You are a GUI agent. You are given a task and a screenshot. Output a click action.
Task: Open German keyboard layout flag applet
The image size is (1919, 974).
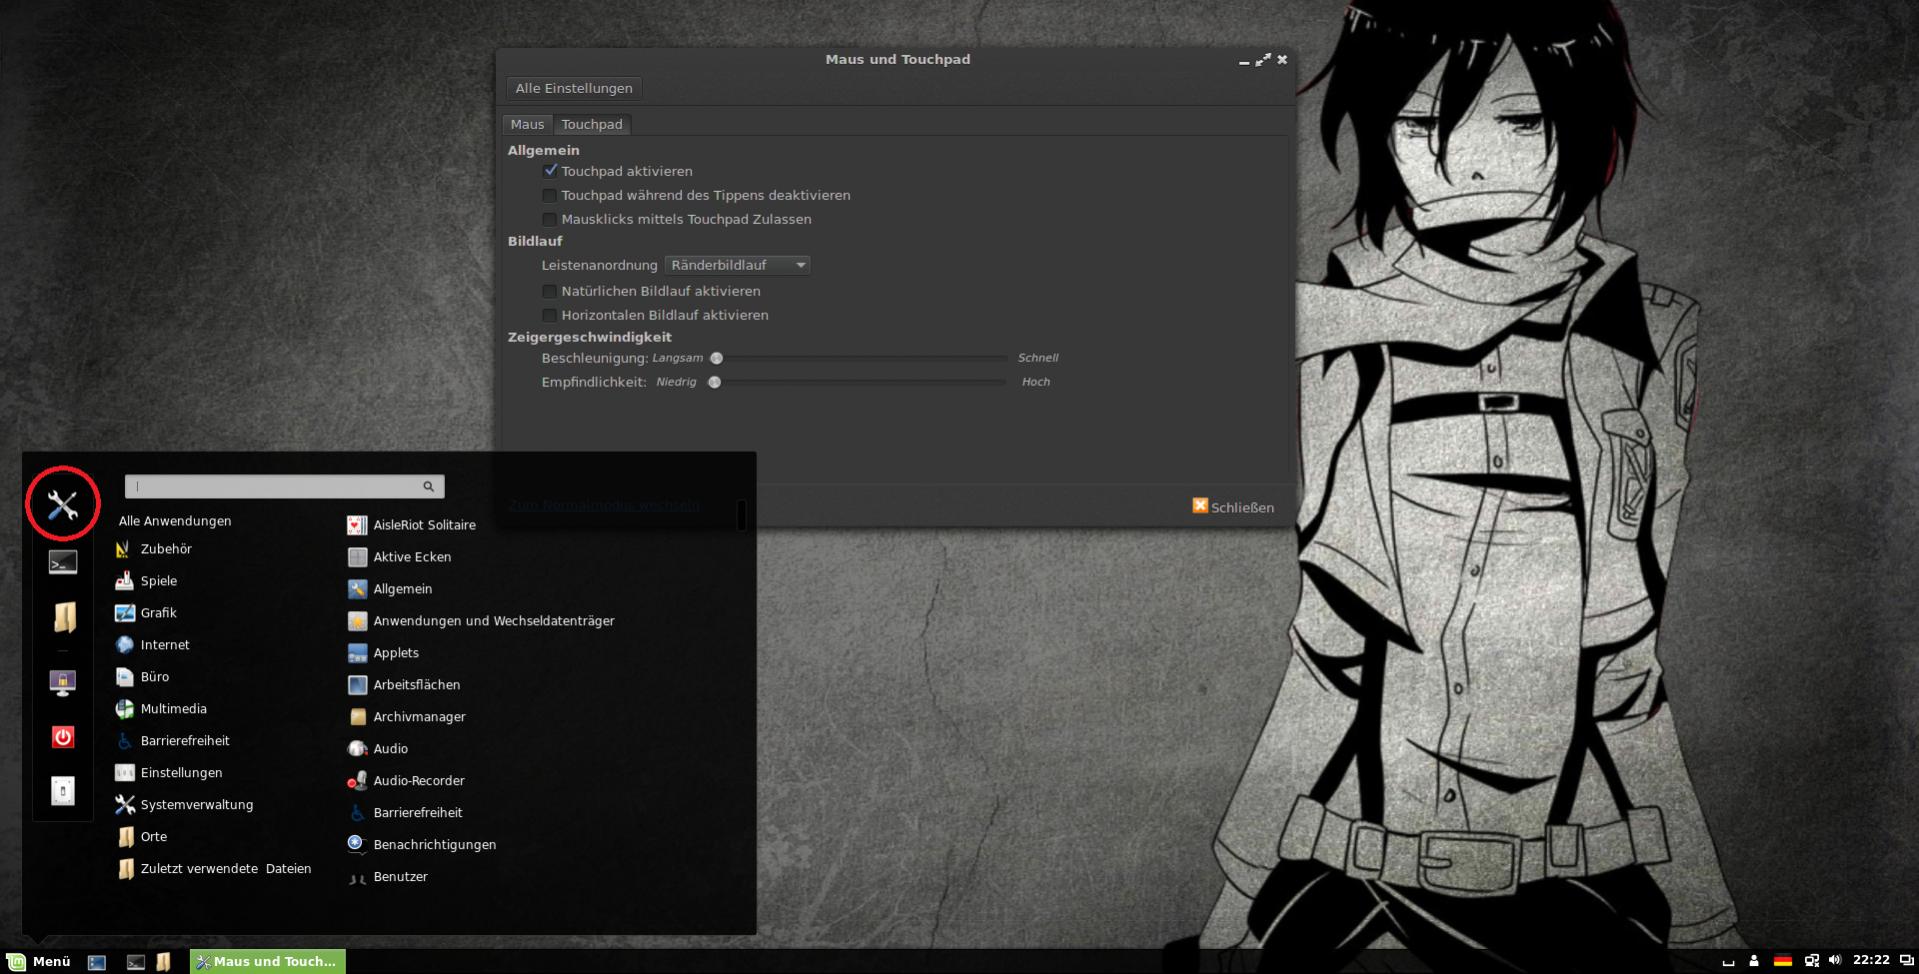[x=1782, y=961]
